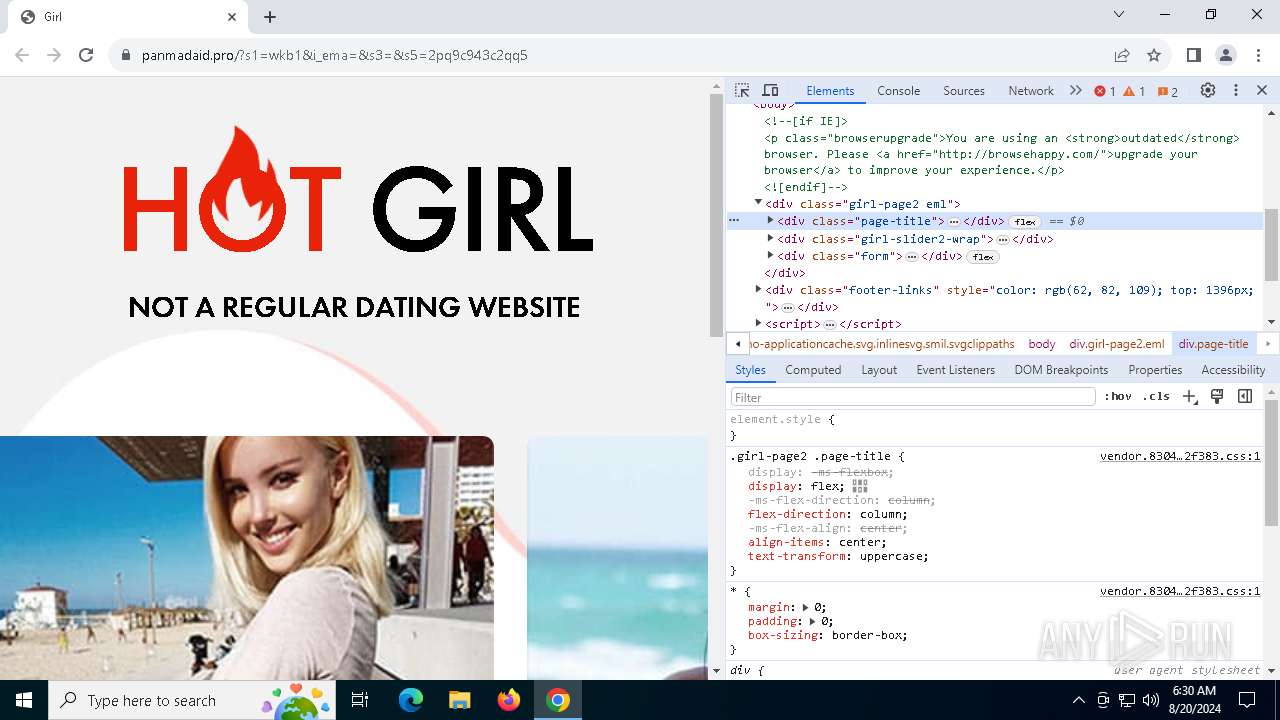Toggle flex badge on form div
The width and height of the screenshot is (1280, 720).
pos(982,257)
